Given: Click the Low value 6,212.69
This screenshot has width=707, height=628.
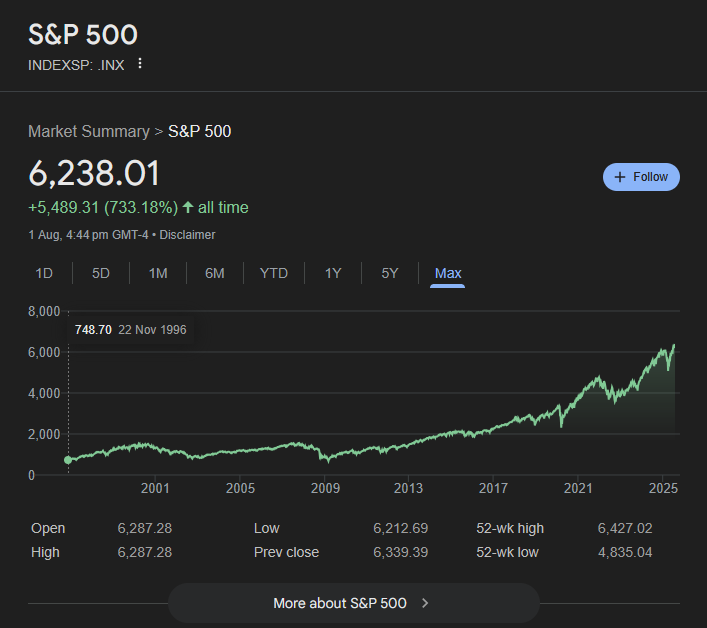Looking at the screenshot, I should pos(400,528).
